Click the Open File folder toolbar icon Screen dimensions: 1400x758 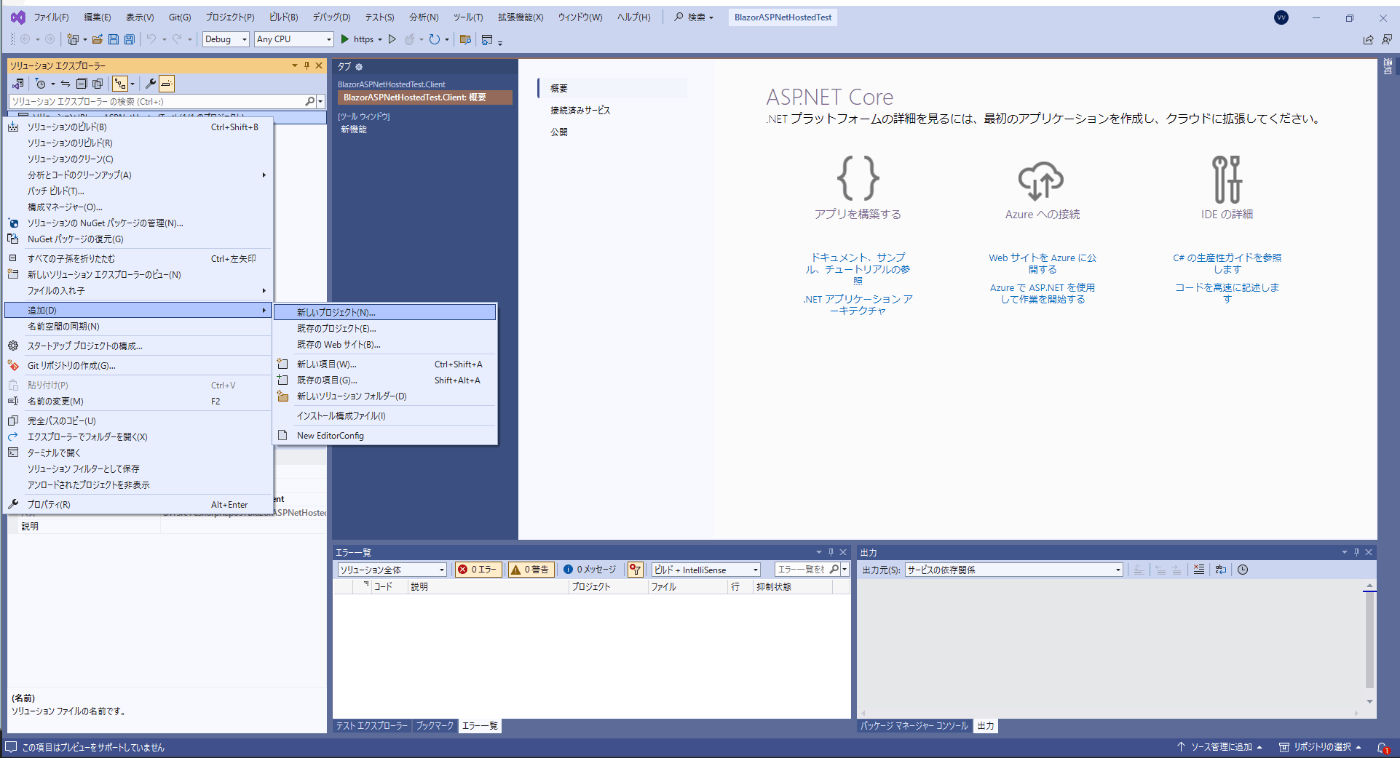[97, 39]
